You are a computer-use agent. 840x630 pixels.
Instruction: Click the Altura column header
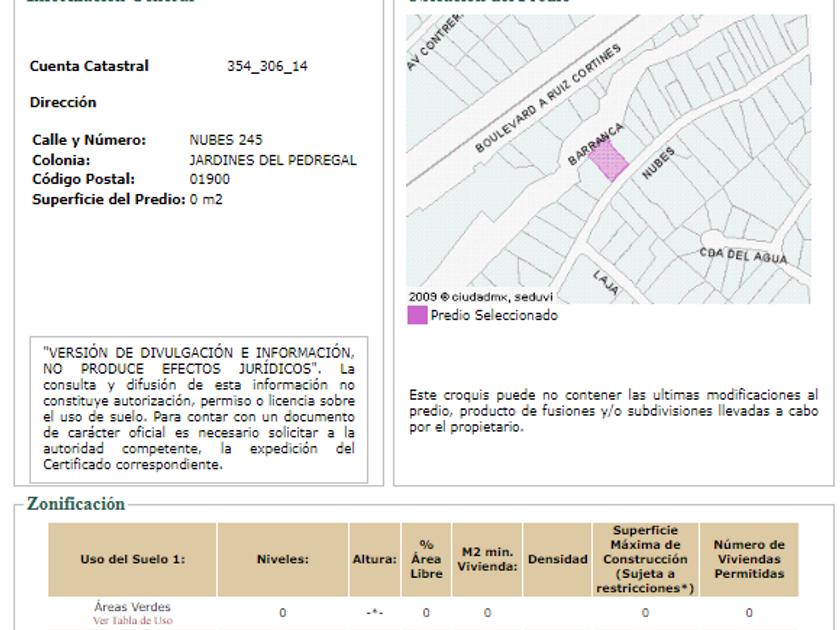(374, 559)
